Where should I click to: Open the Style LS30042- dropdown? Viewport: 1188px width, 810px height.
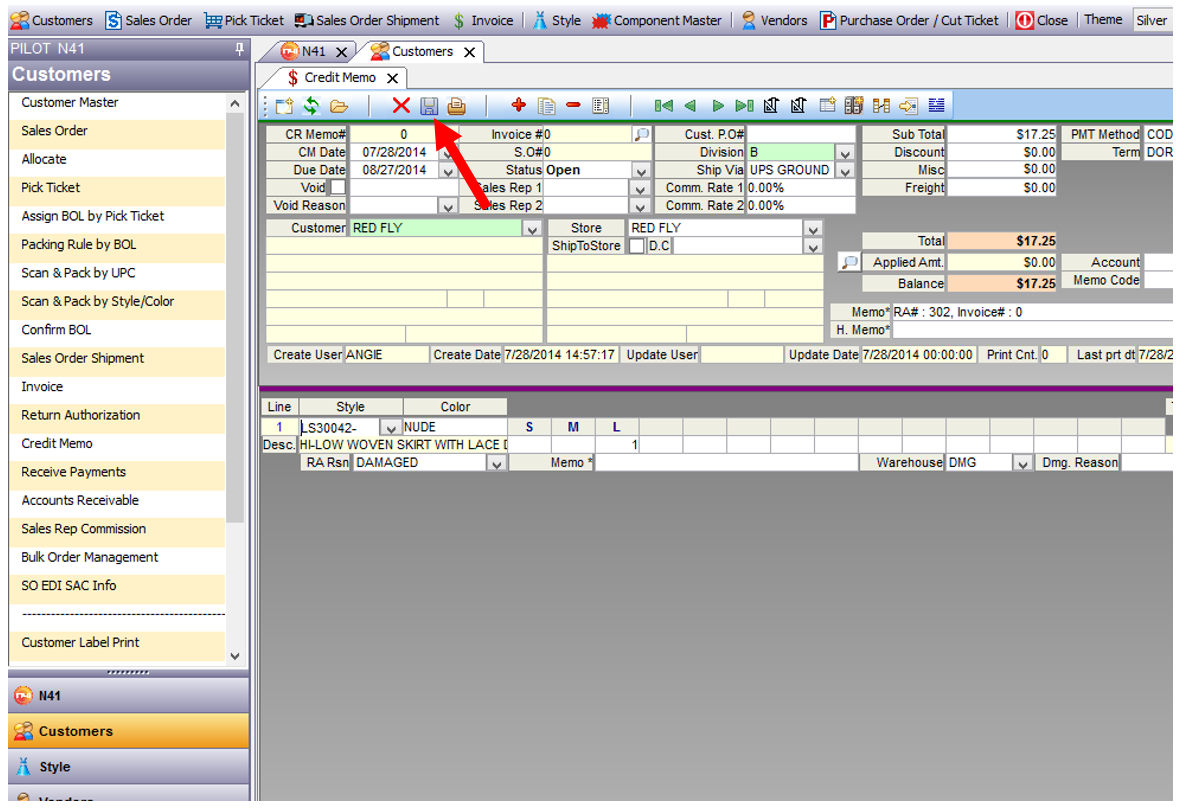(390, 428)
